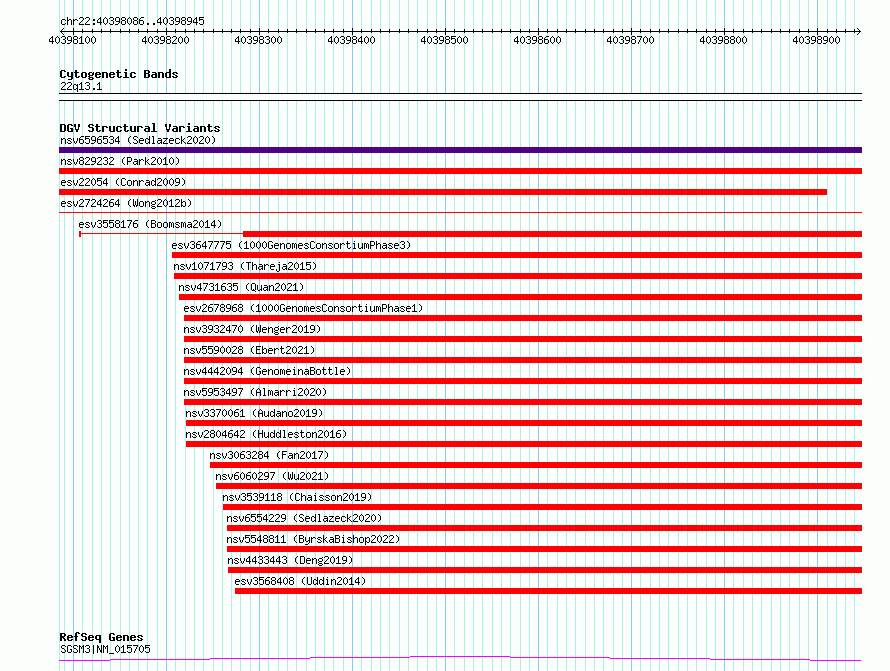Image resolution: width=890 pixels, height=671 pixels.
Task: Open the nsv4433443 (Deng2019) entry
Action: click(290, 560)
